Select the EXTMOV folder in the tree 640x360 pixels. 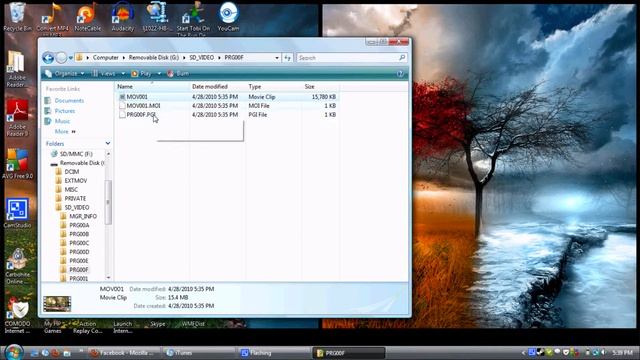76,181
